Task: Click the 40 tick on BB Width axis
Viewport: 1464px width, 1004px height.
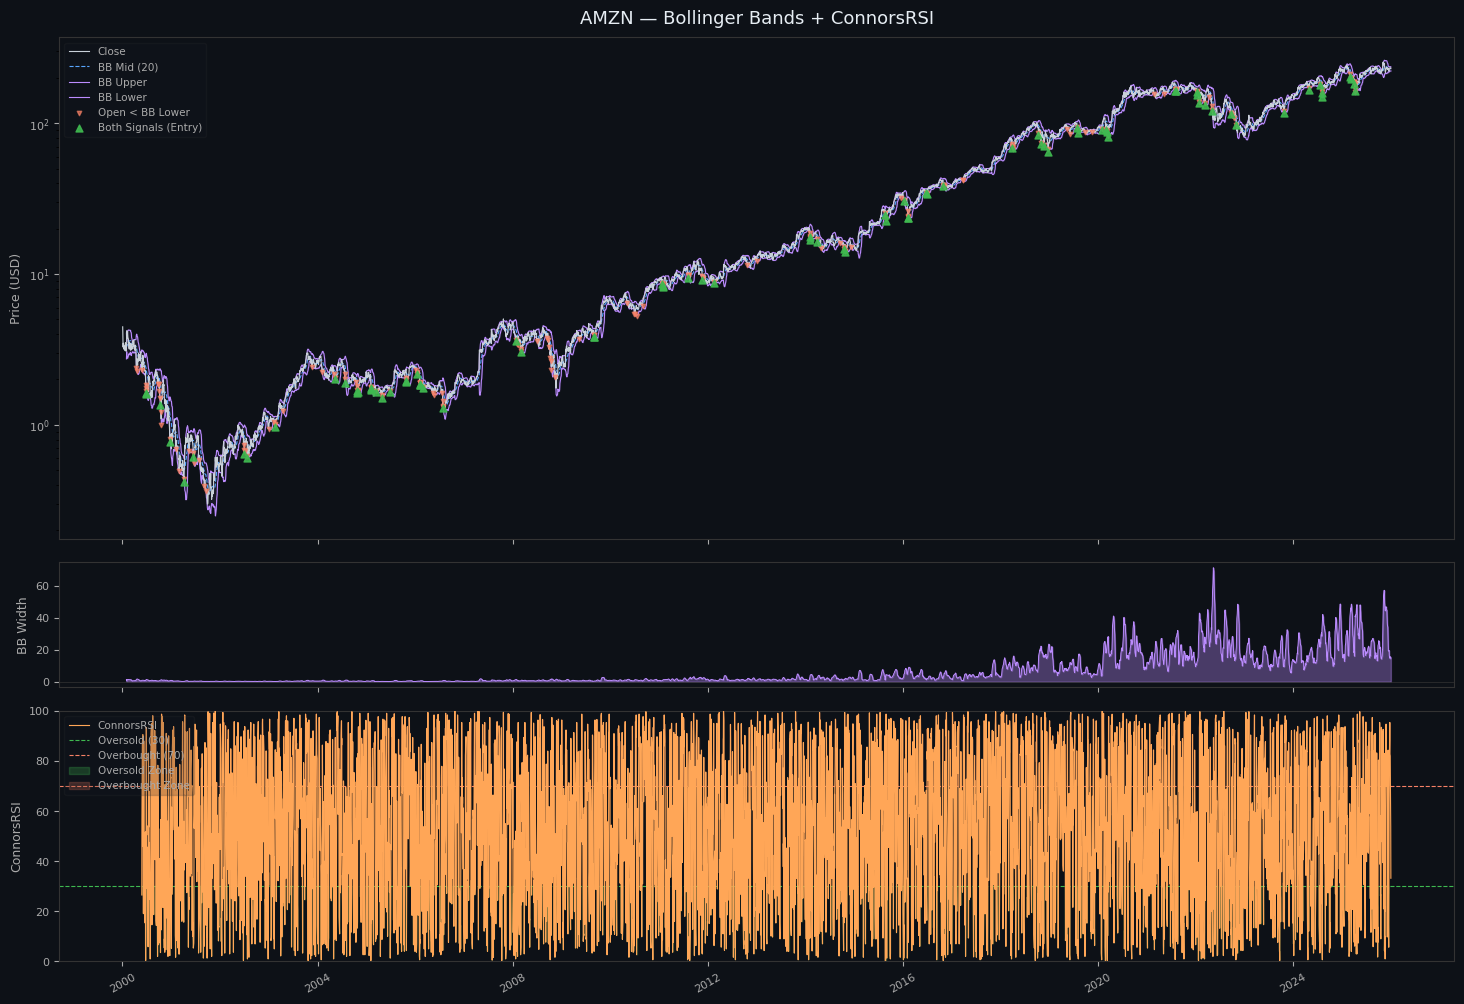Action: coord(44,618)
